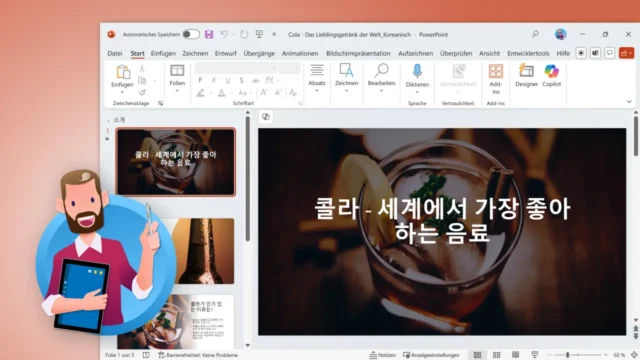Open the Überprüfen tab
Screen dimensions: 640x360
coord(456,53)
